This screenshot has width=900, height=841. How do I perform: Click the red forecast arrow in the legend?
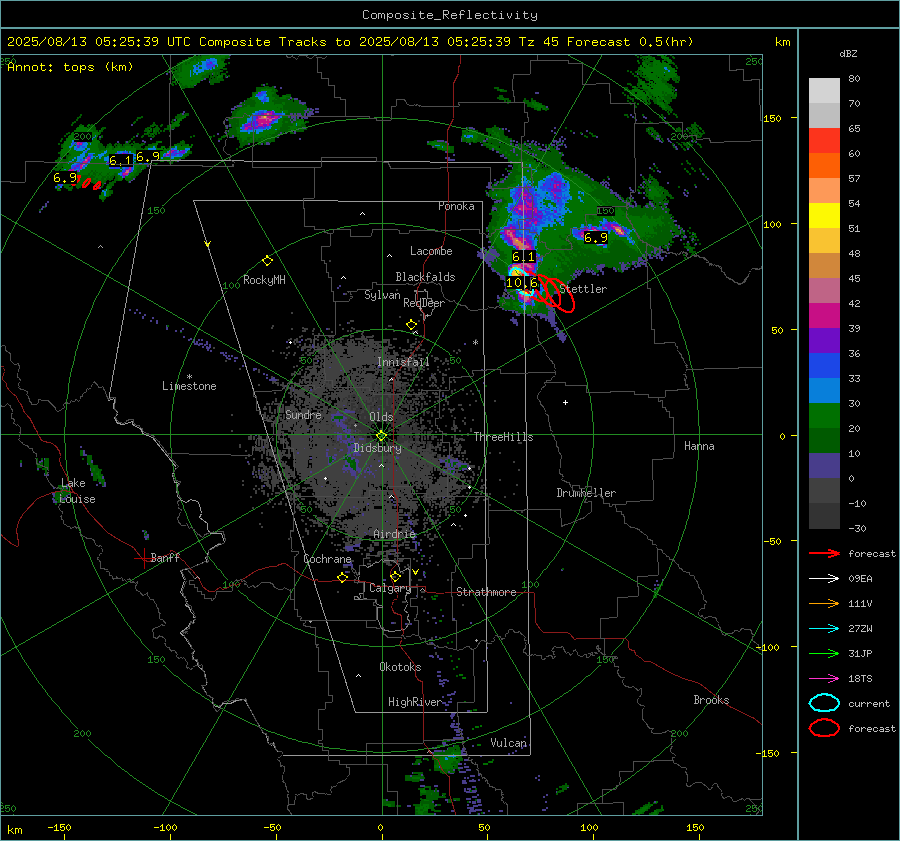[824, 553]
